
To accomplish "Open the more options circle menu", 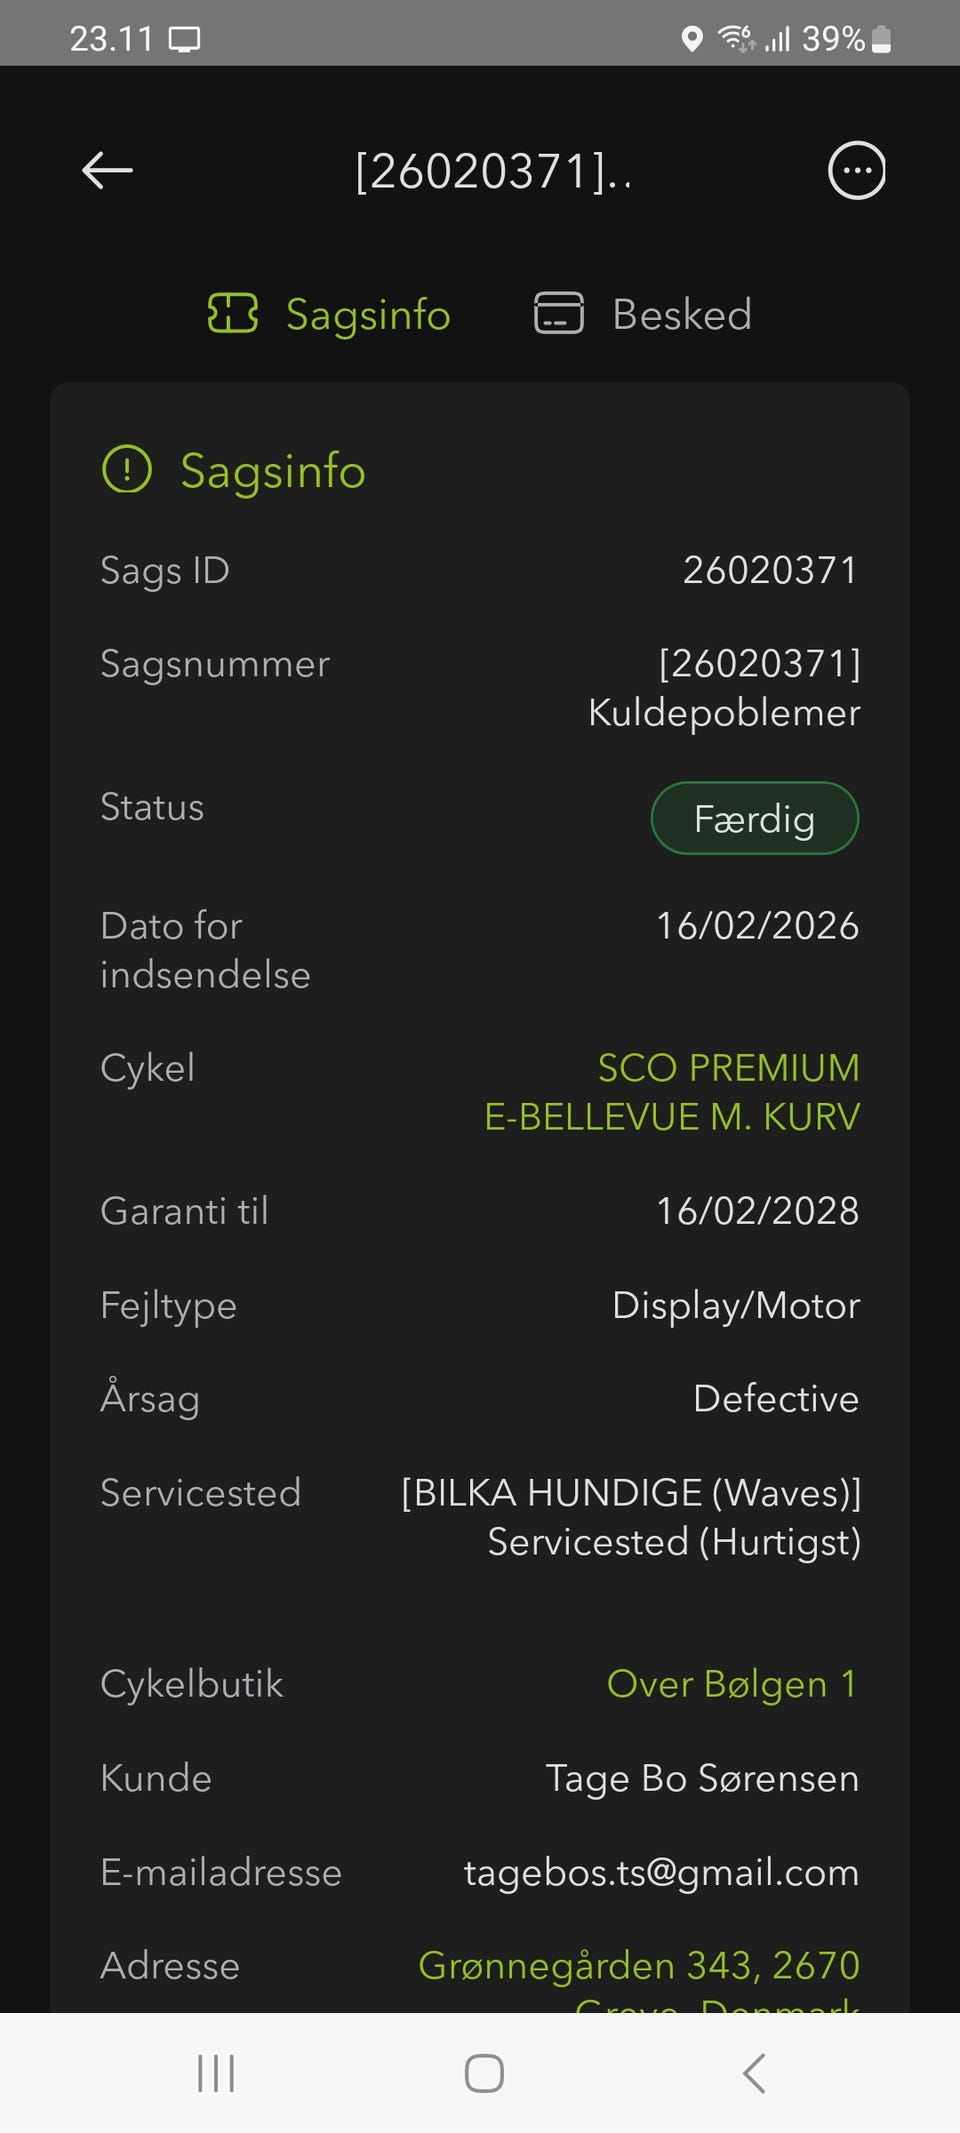I will [856, 171].
